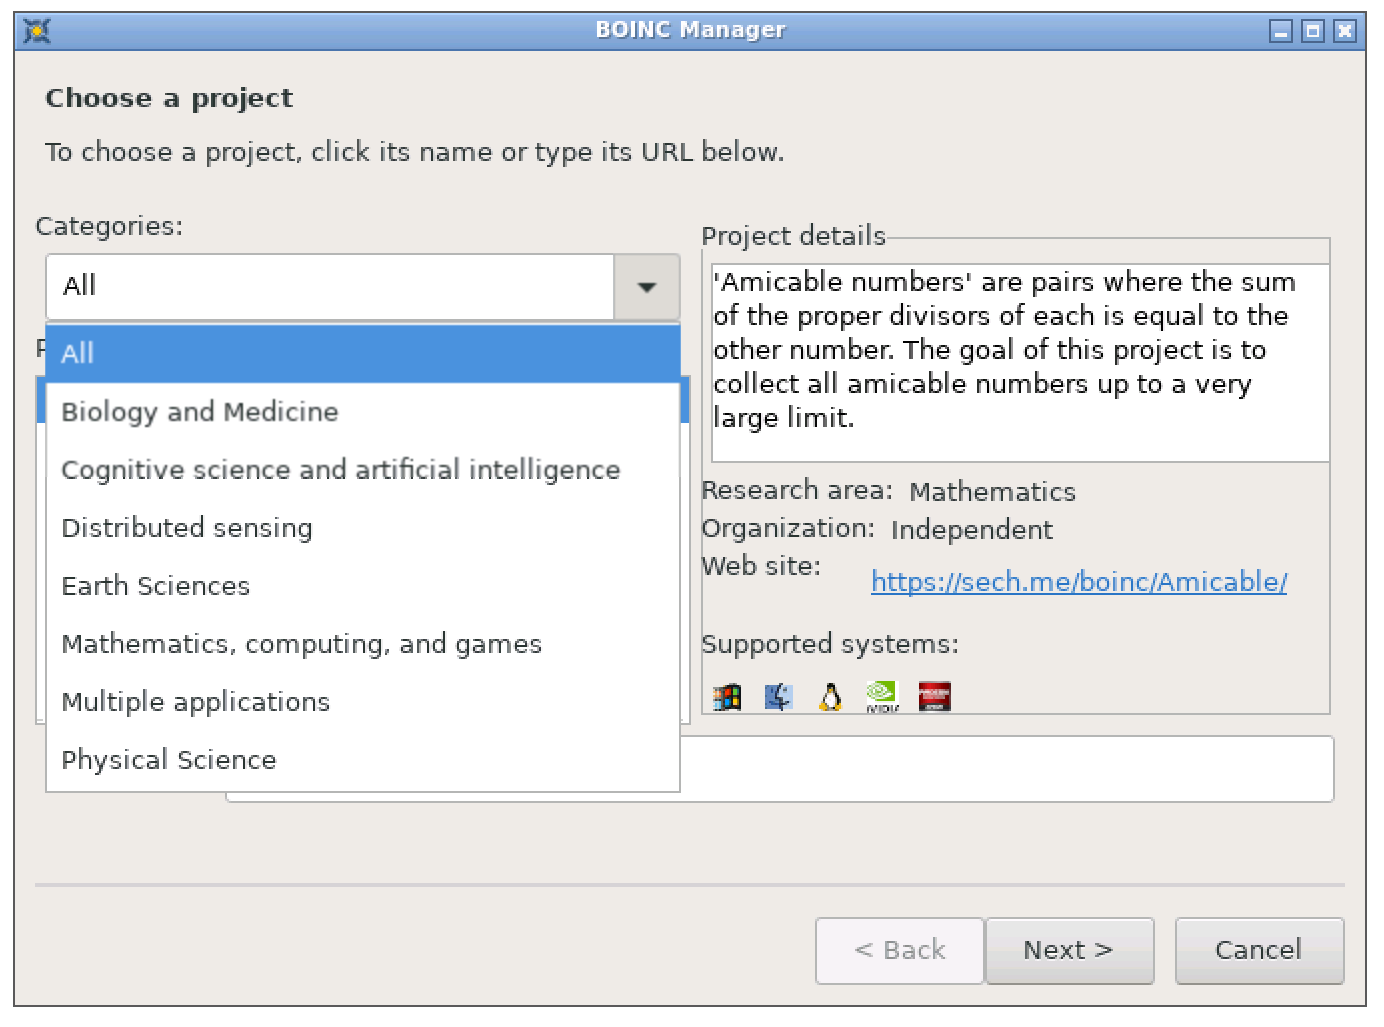Click the Windows supported system icon

pyautogui.click(x=727, y=696)
